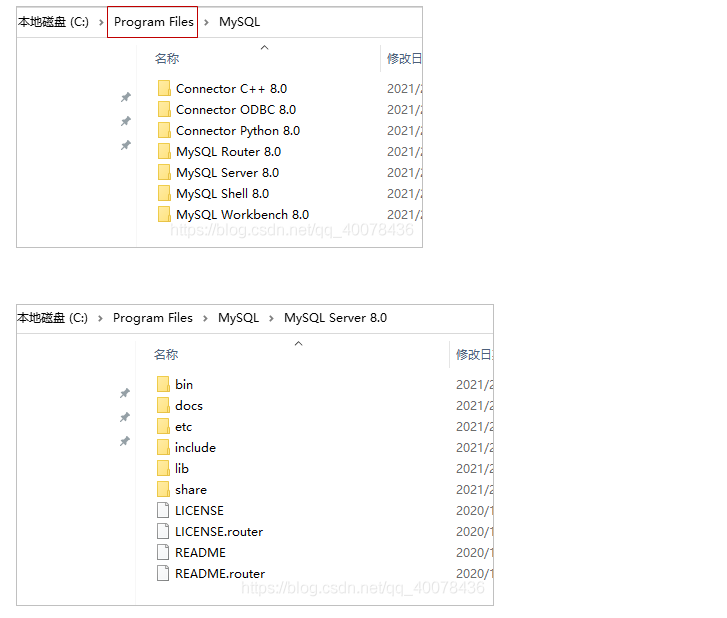Viewport: 727px width, 618px height.
Task: Click the MySQL breadcrumb in the upper window's address bar
Action: (x=239, y=22)
